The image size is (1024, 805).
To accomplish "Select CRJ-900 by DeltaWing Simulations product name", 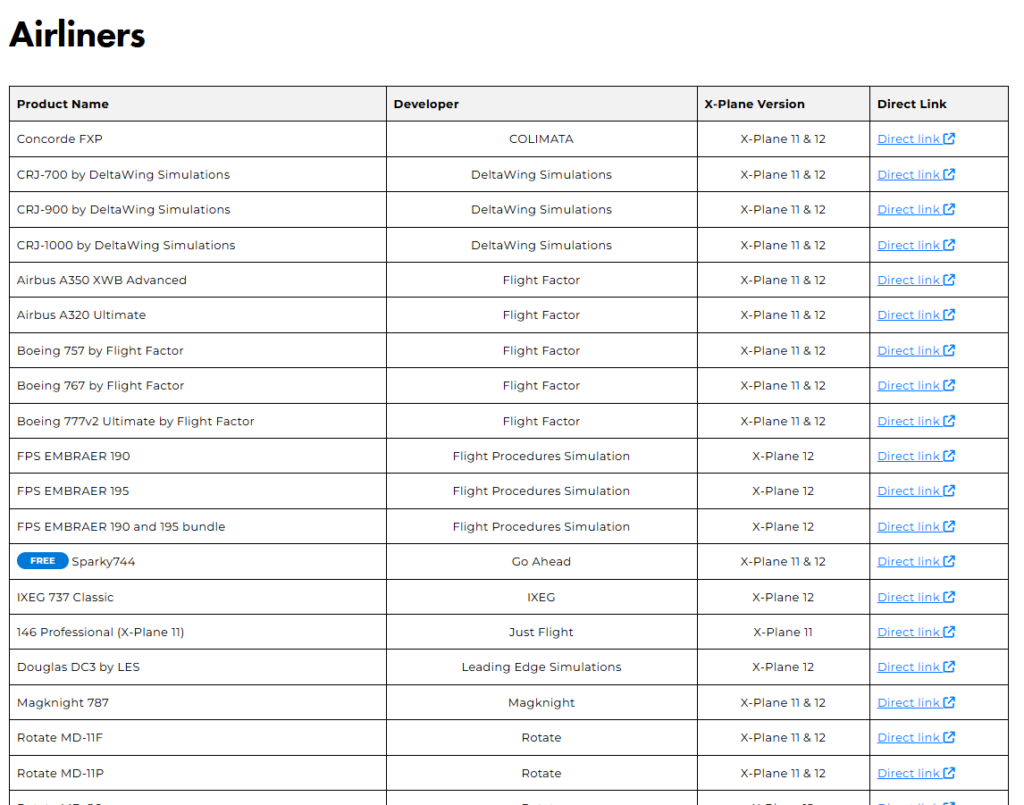I will click(123, 209).
